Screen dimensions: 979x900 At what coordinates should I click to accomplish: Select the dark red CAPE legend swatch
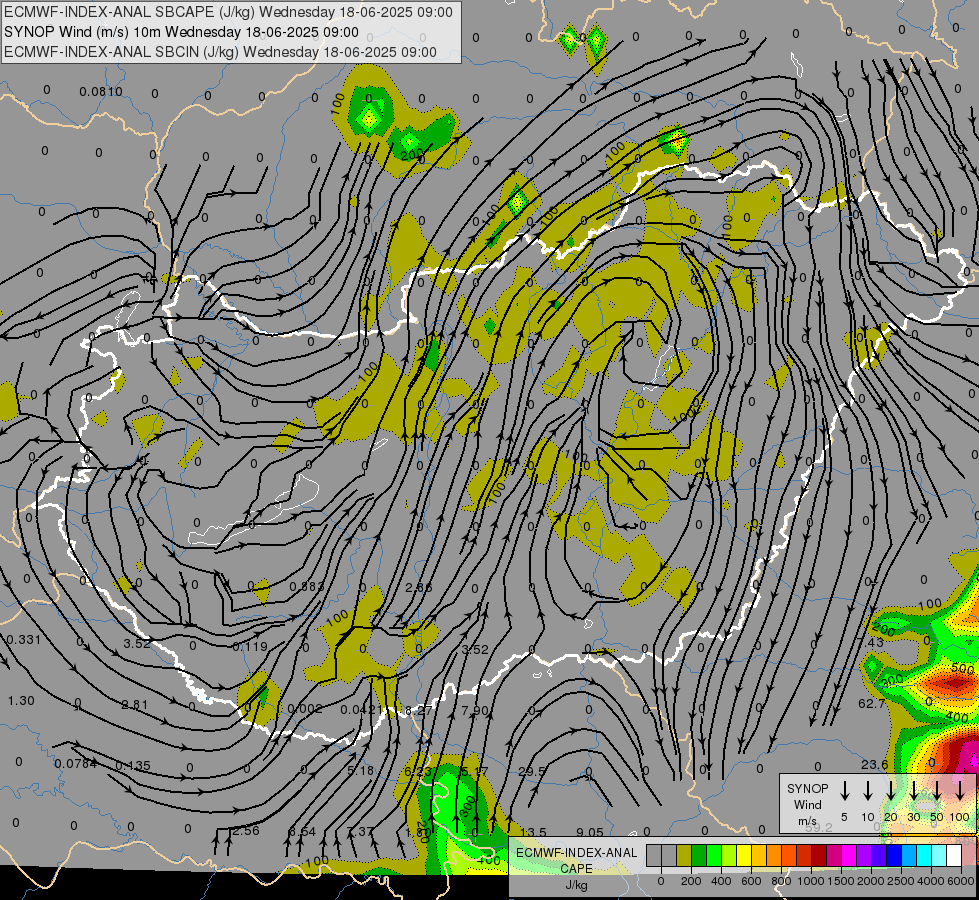(819, 856)
